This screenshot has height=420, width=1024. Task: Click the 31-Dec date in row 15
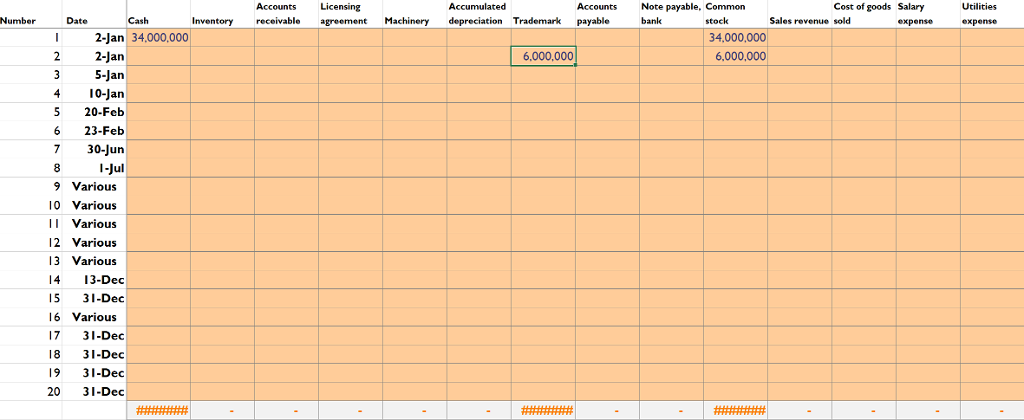[x=95, y=299]
